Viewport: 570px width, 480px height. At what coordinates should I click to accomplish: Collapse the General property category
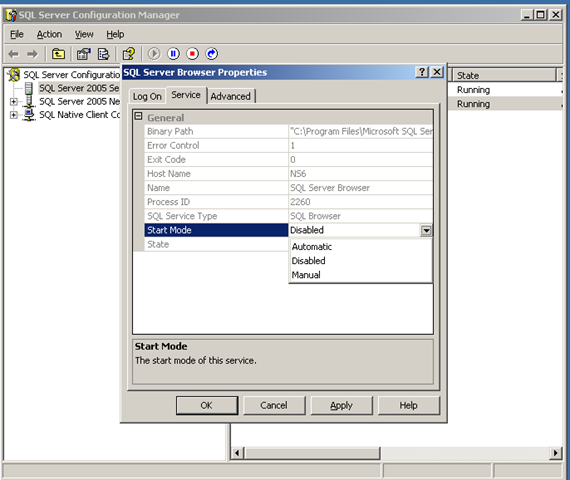point(139,116)
